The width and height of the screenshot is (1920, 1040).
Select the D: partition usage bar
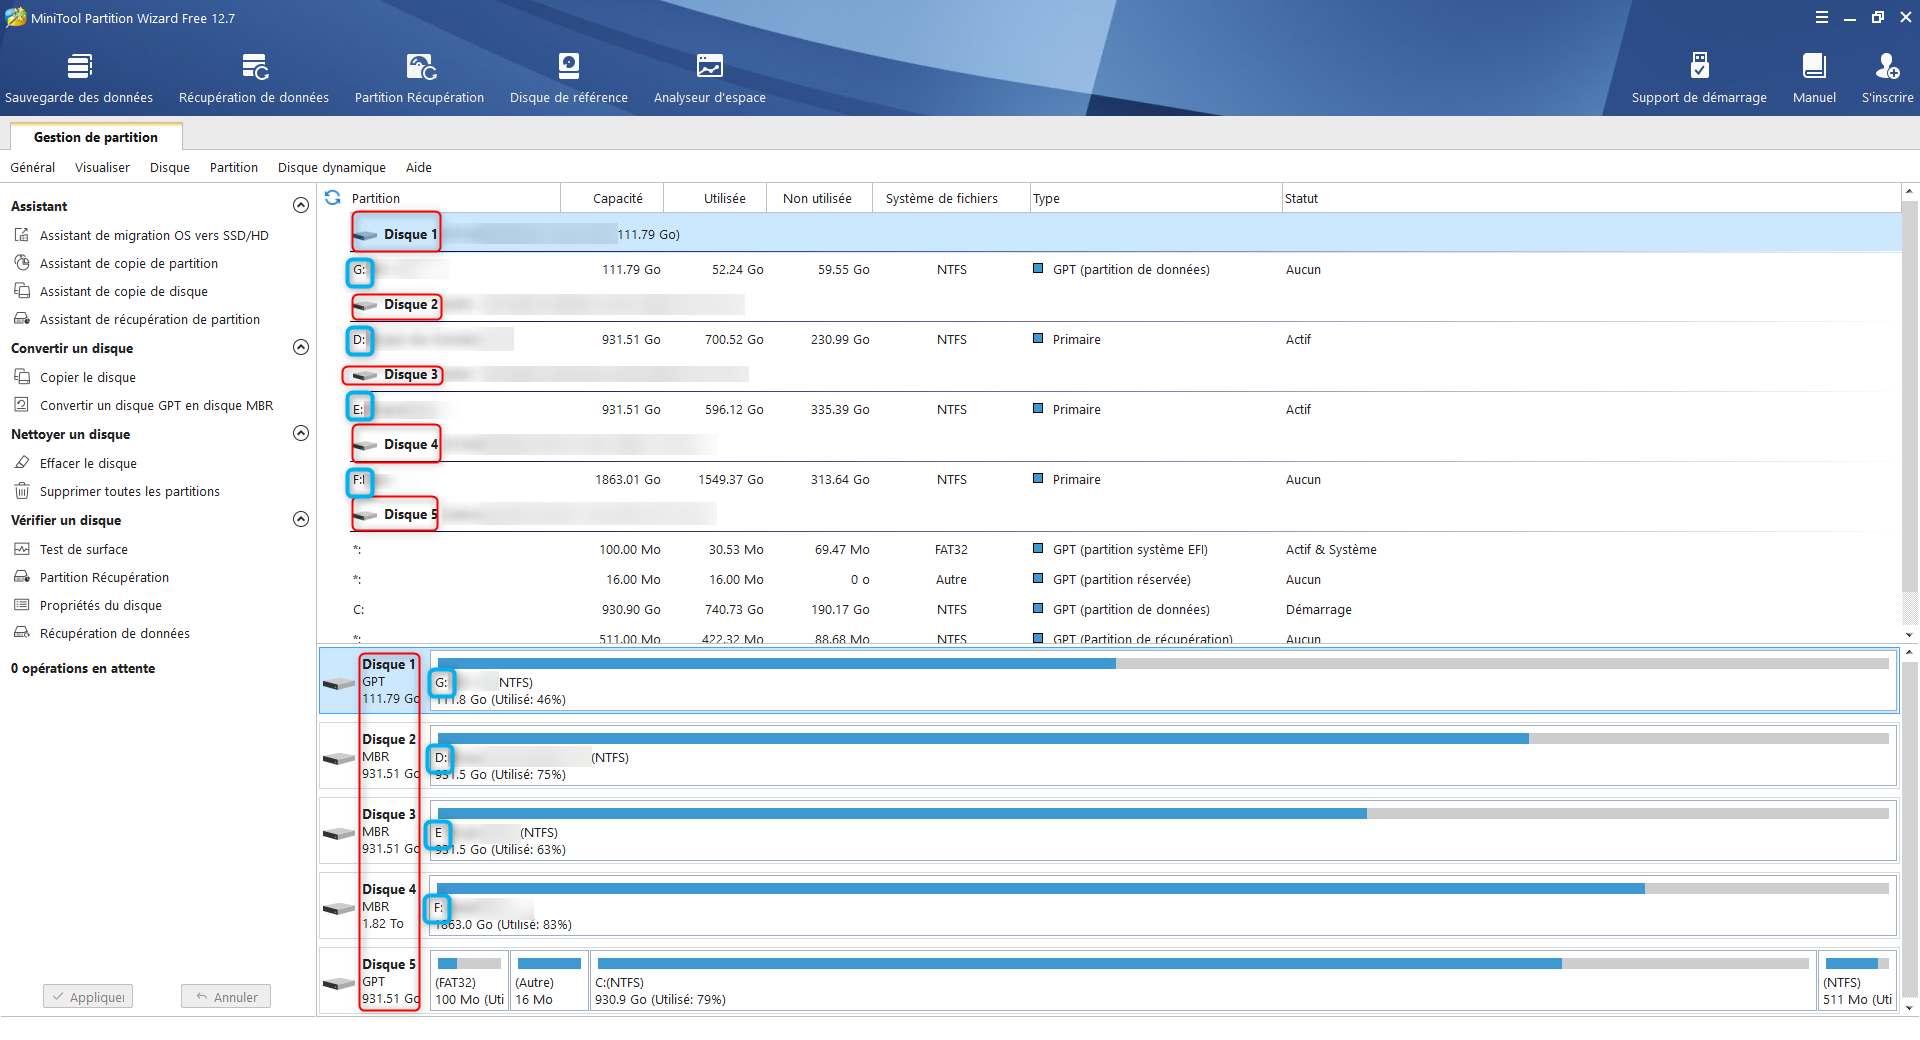(x=1163, y=739)
